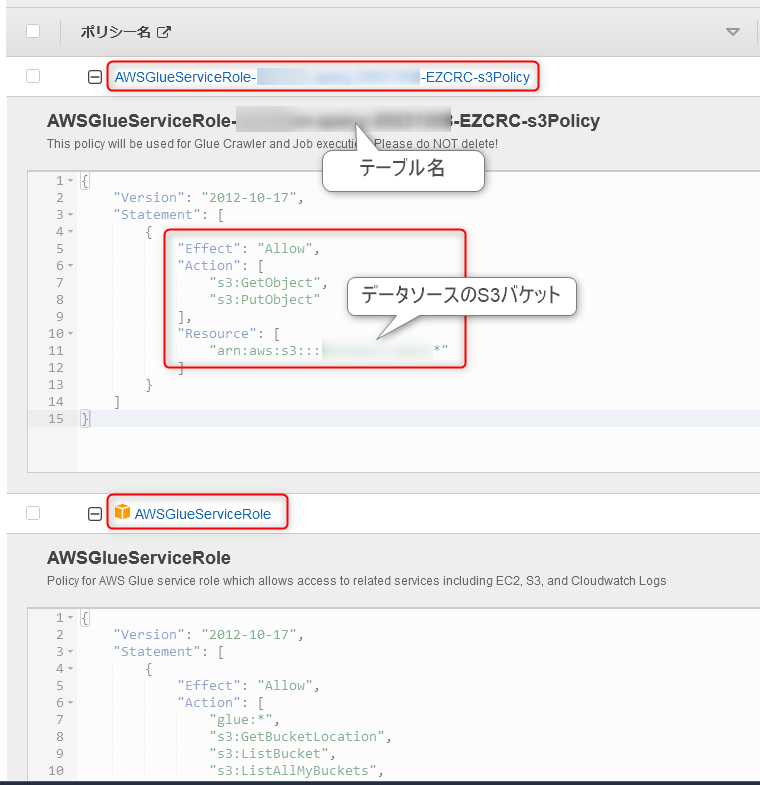The width and height of the screenshot is (760, 785).
Task: Fold line 1 in the AWSGlueServiceRole JSON editor
Action: [71, 617]
